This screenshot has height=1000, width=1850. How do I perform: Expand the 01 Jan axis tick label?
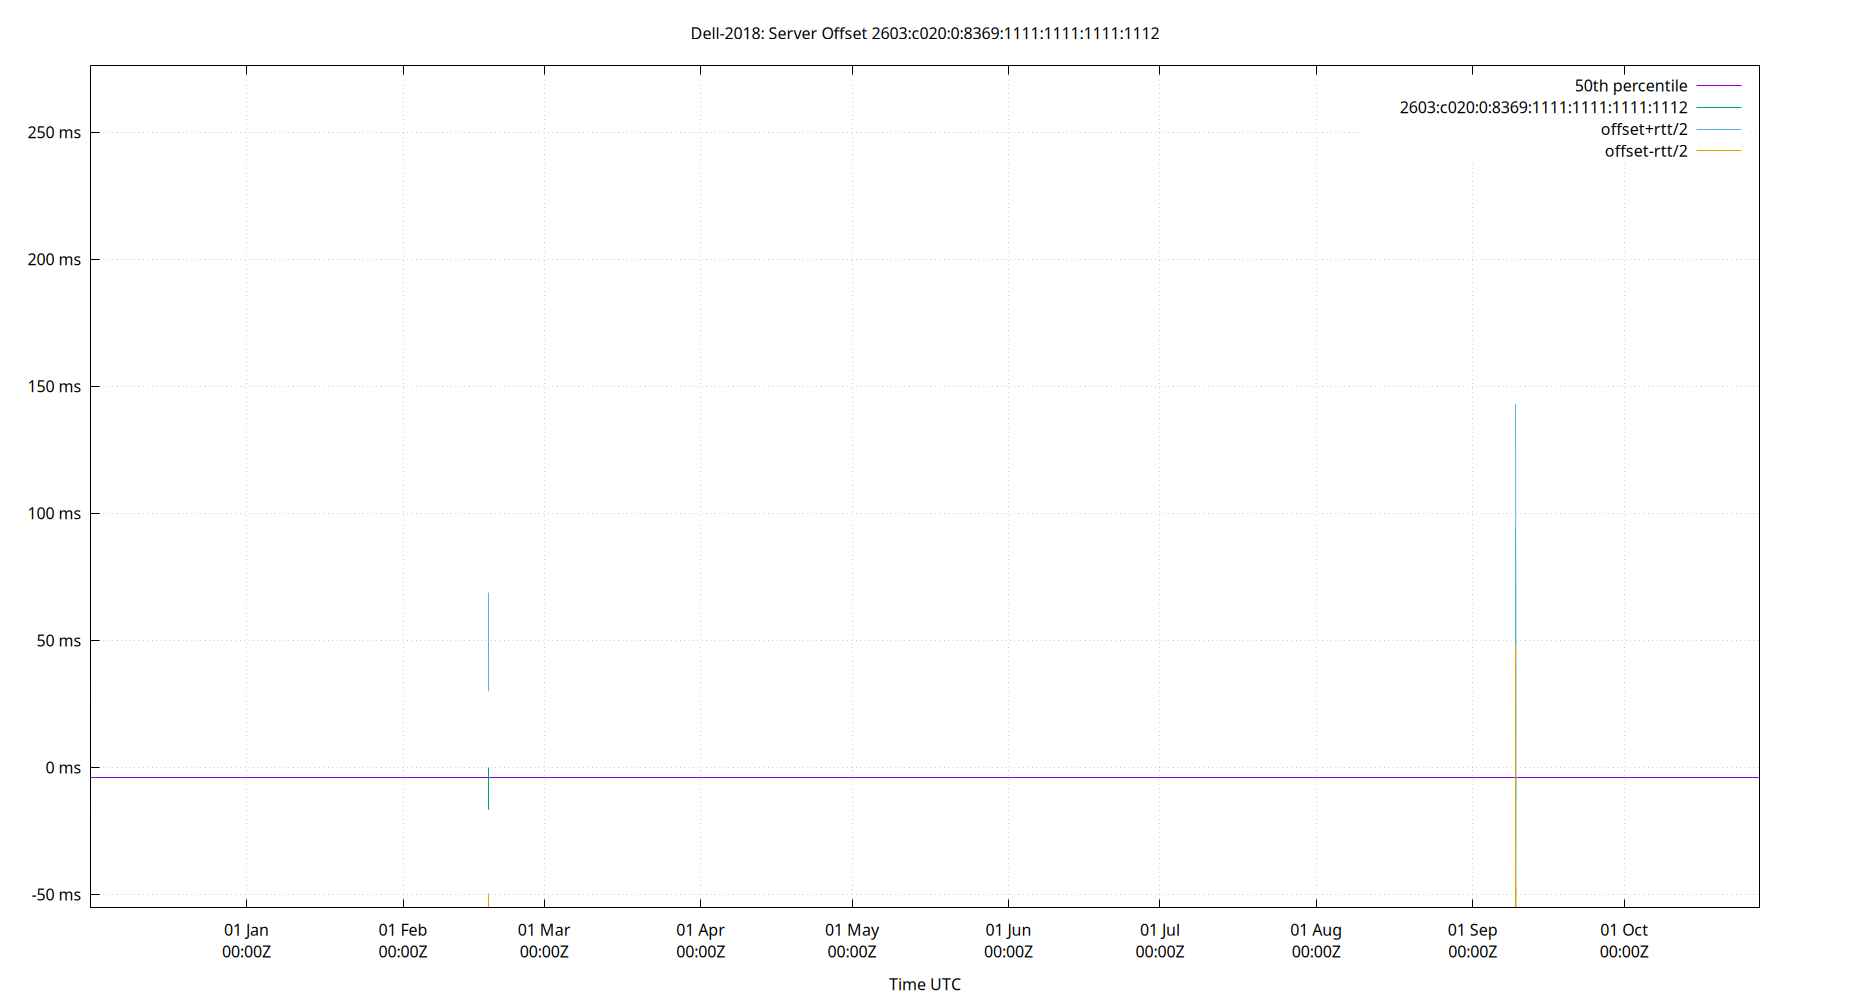point(246,940)
